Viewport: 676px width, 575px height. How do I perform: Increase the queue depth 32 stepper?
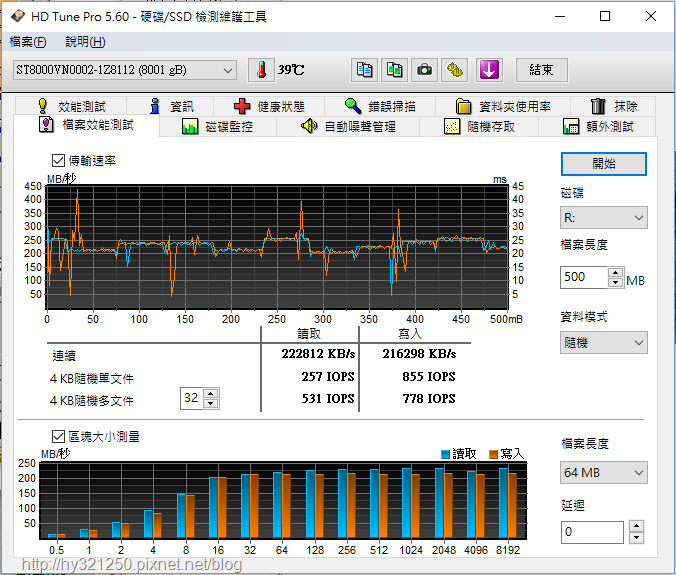(x=210, y=393)
